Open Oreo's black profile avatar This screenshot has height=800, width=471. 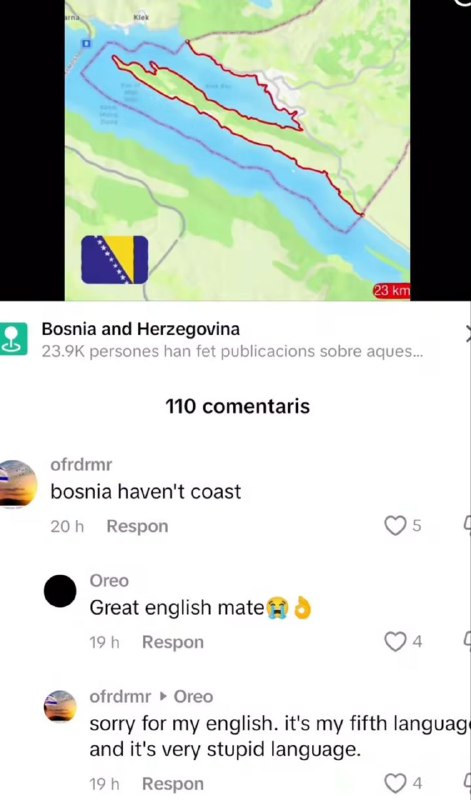[x=60, y=591]
